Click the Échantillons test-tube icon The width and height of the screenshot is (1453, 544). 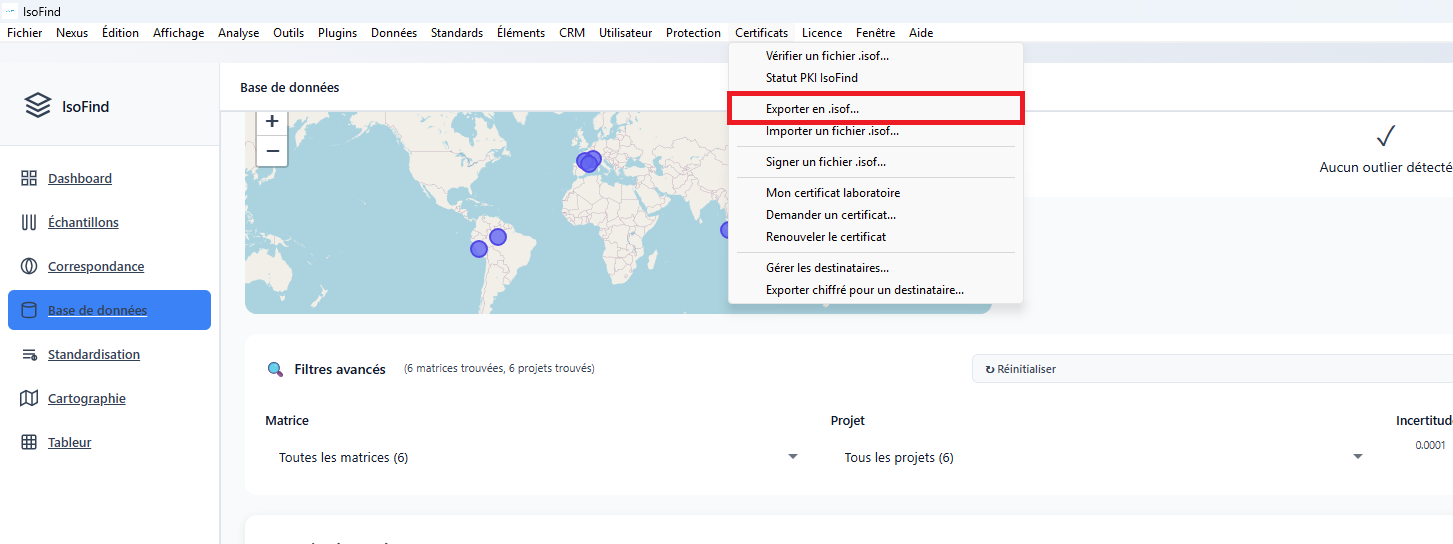pos(29,222)
